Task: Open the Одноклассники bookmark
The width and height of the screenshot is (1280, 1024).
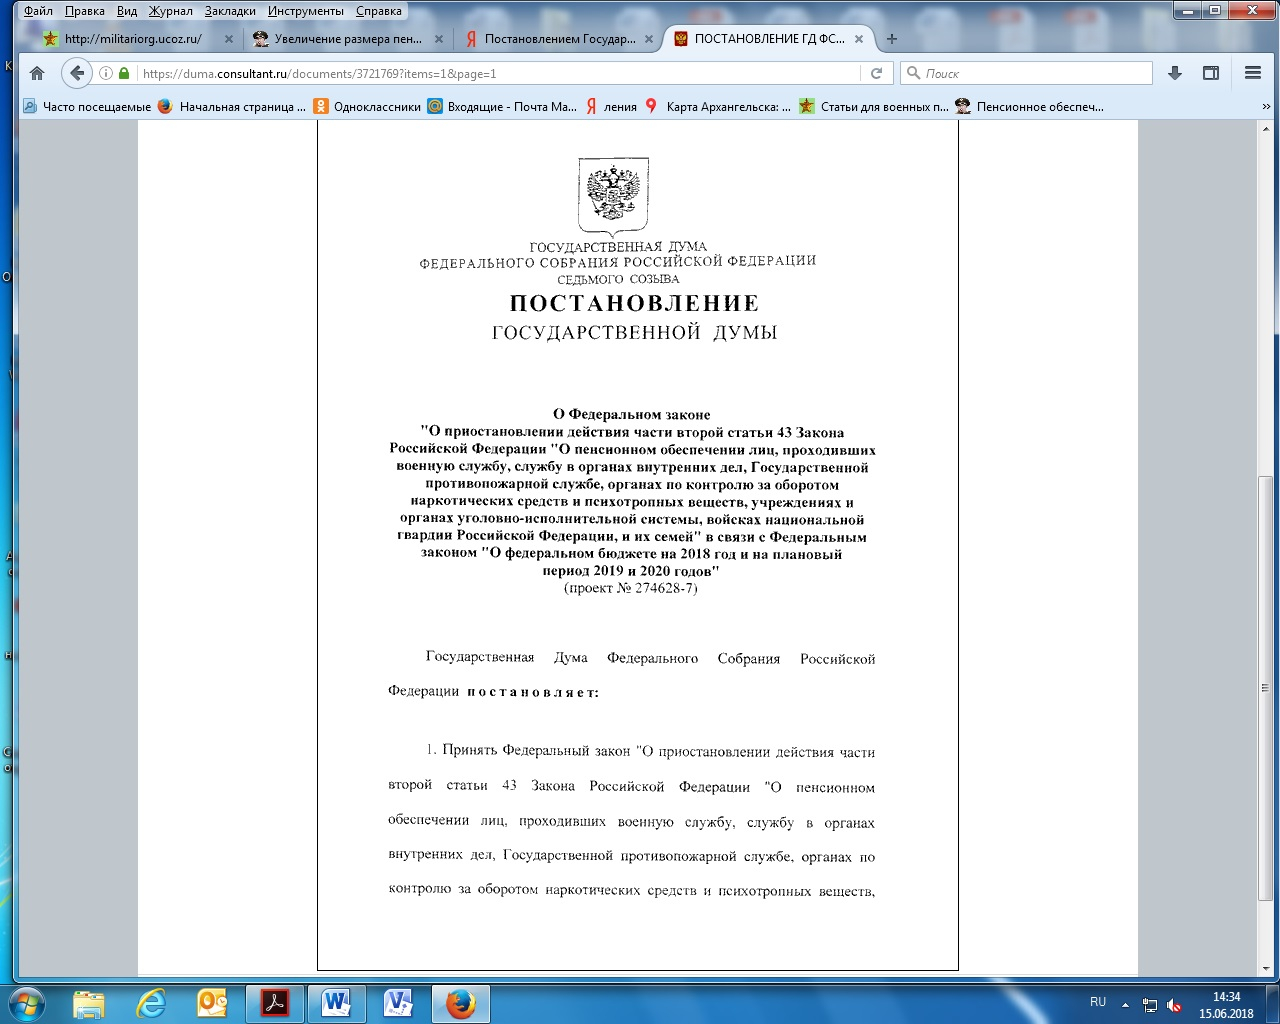Action: coord(367,107)
